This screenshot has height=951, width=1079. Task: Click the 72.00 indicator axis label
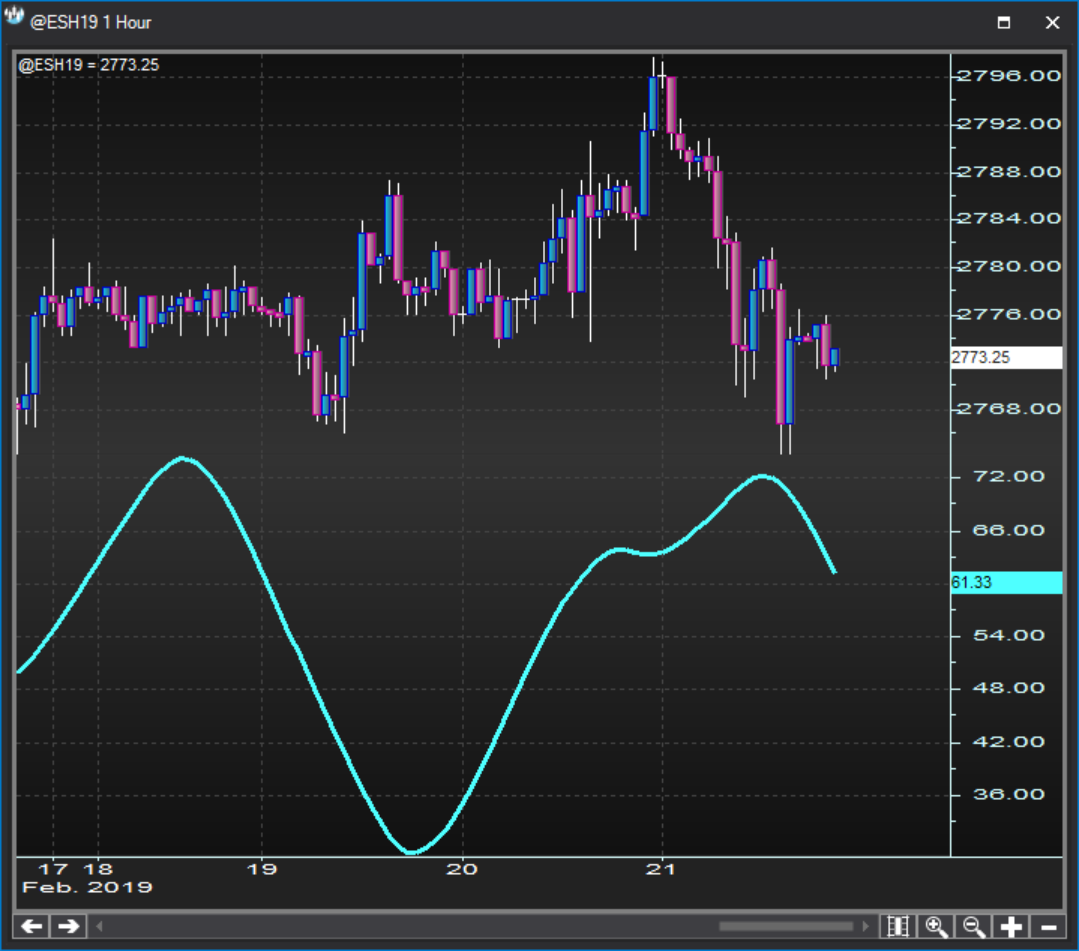(1009, 476)
